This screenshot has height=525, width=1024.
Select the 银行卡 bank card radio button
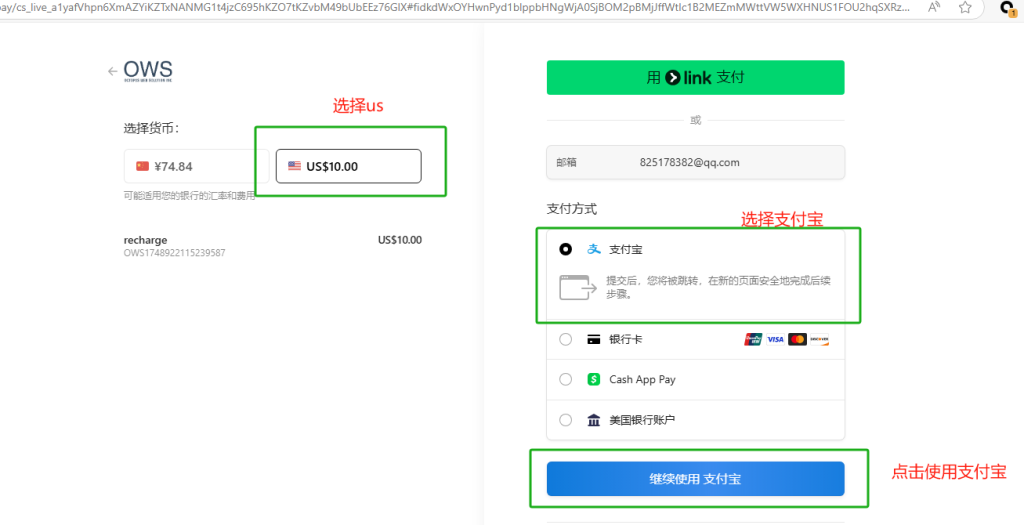pyautogui.click(x=566, y=340)
